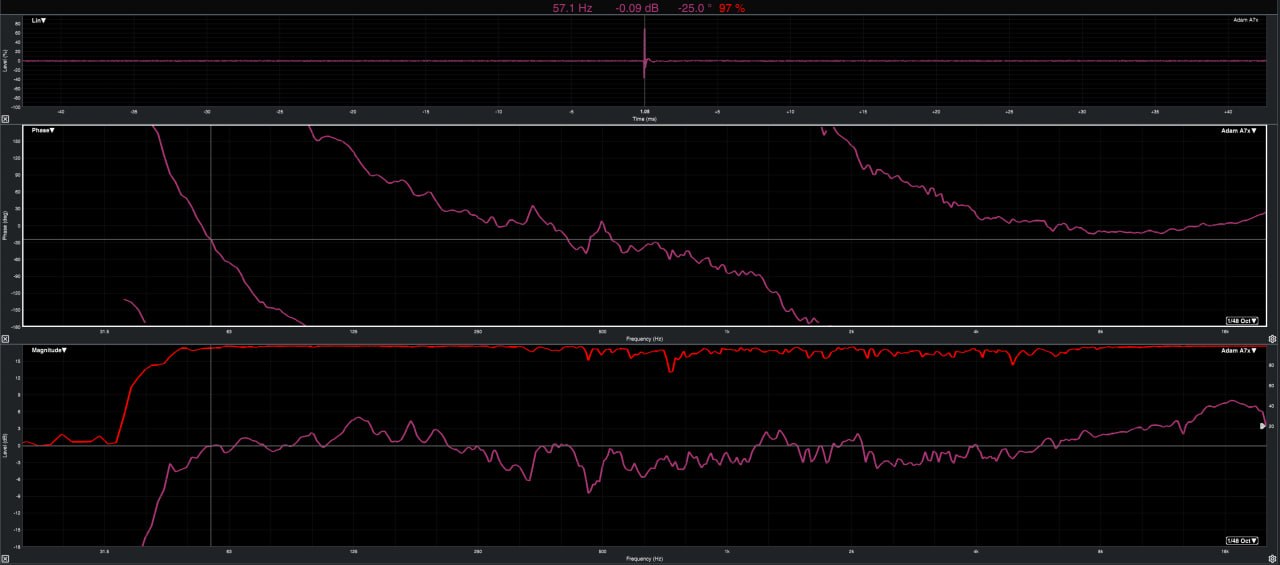Open the Magnitude plot type dropdown
This screenshot has height=565, width=1280.
47,350
